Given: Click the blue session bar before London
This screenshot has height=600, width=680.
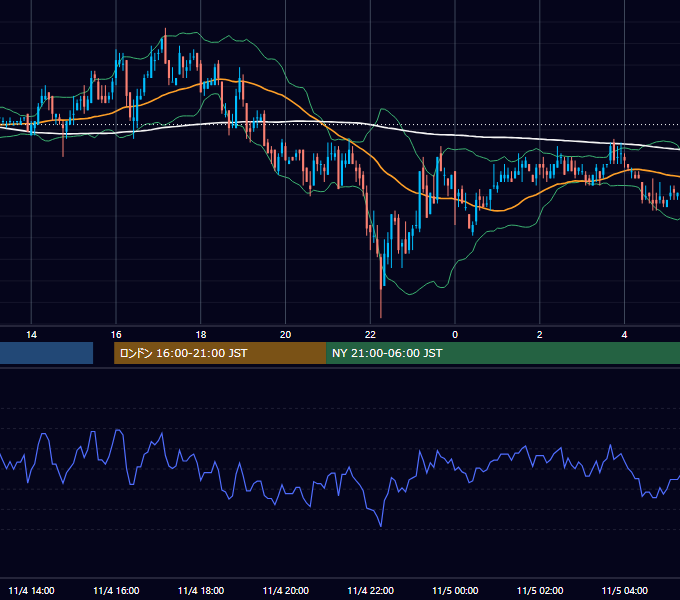Looking at the screenshot, I should (46, 353).
